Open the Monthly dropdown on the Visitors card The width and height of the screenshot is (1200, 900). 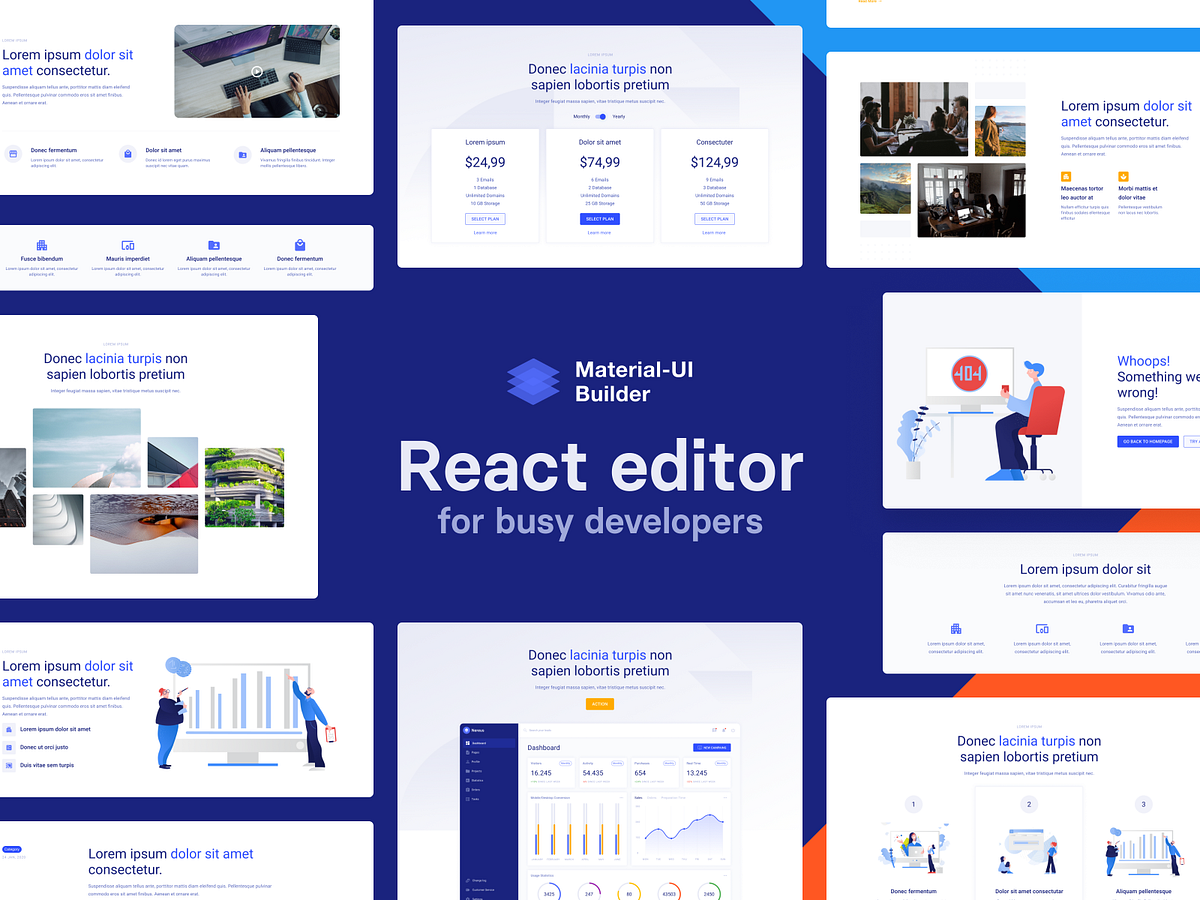click(x=566, y=763)
